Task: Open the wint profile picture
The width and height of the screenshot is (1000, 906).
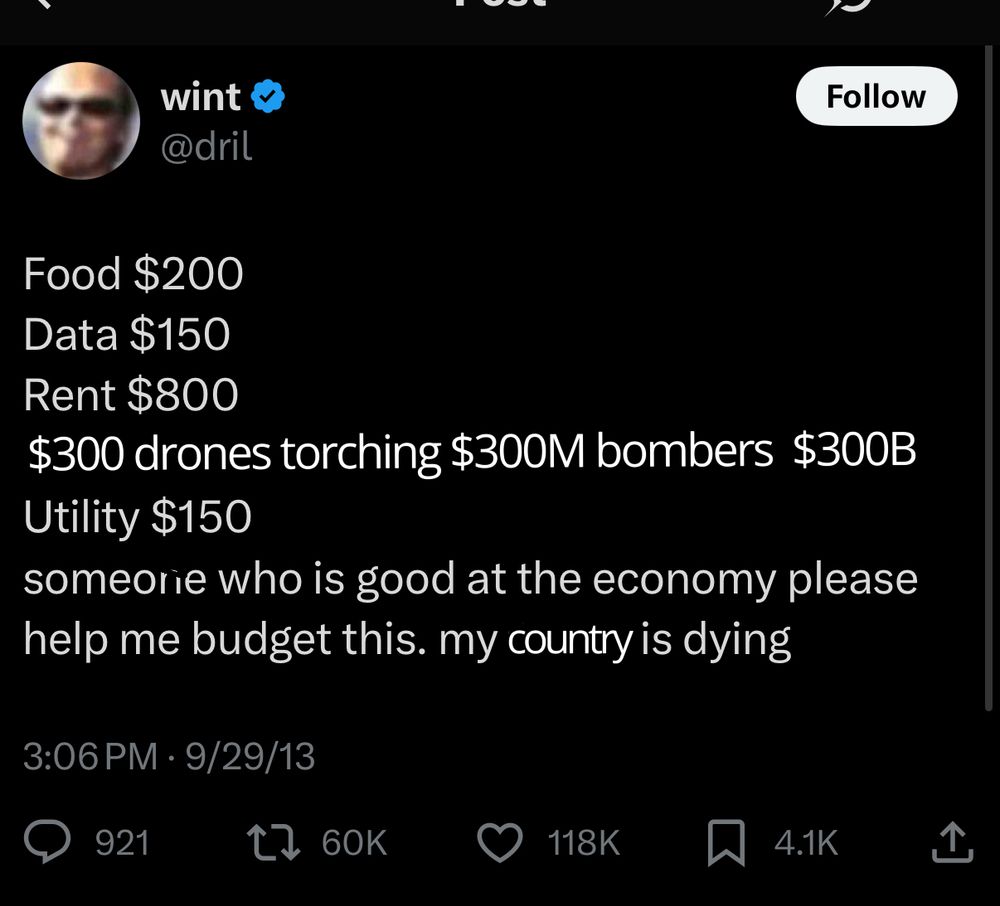Action: coord(81,121)
